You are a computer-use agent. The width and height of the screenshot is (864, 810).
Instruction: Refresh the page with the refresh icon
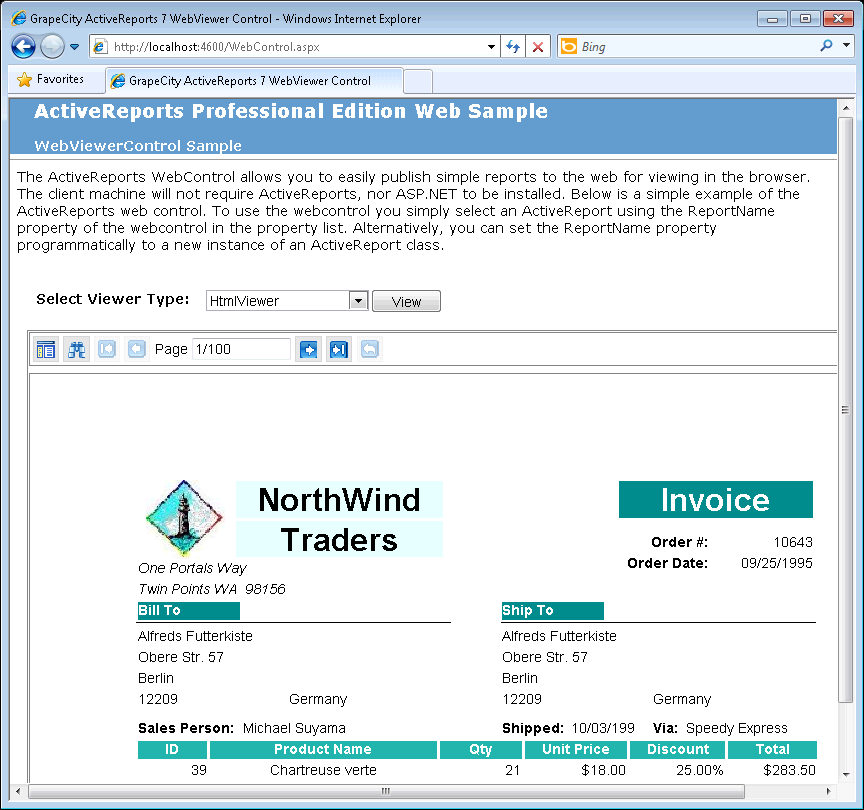(513, 47)
